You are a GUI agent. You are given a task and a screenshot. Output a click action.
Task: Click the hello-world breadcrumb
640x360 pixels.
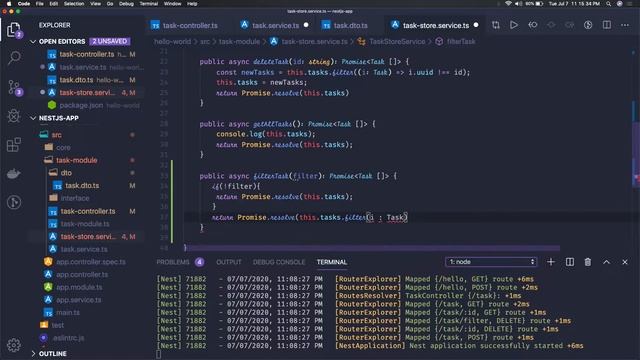point(172,42)
